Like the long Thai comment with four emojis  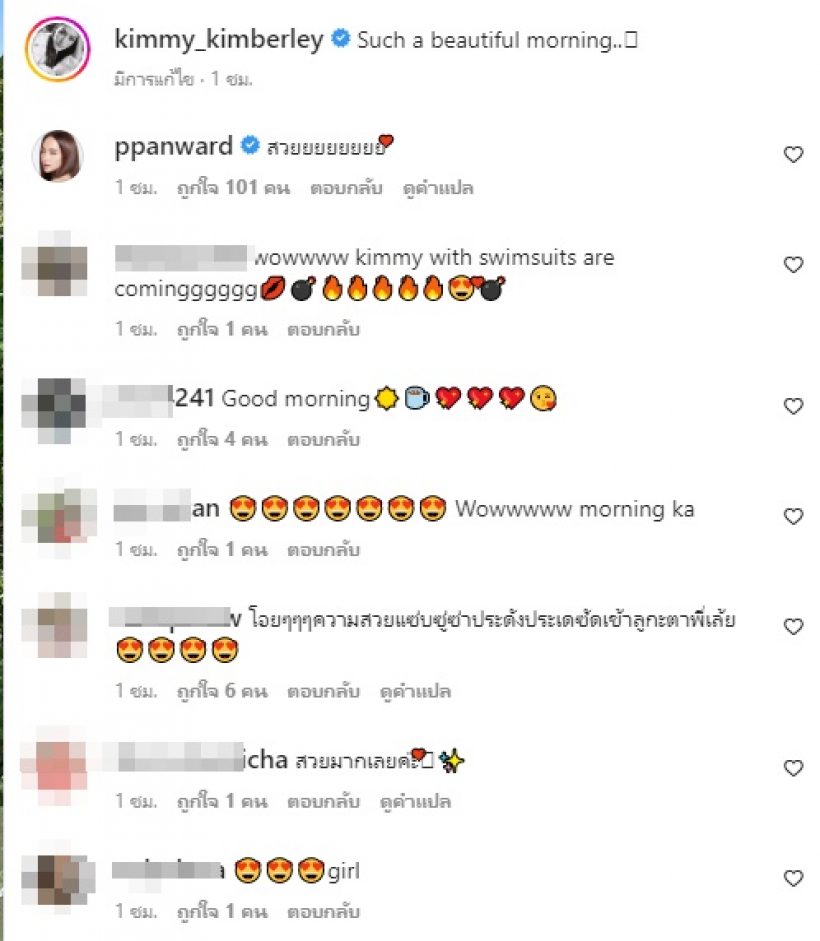coord(793,627)
